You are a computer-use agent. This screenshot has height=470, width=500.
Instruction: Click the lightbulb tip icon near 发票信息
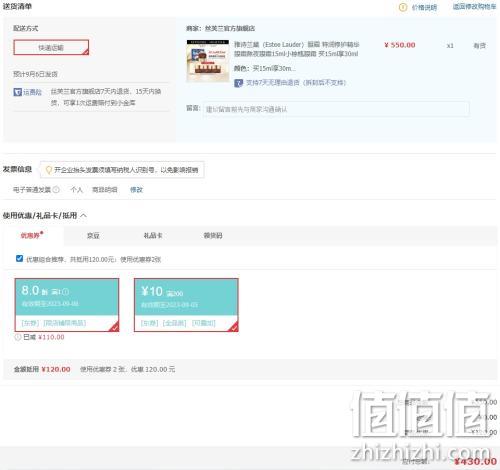tap(49, 170)
